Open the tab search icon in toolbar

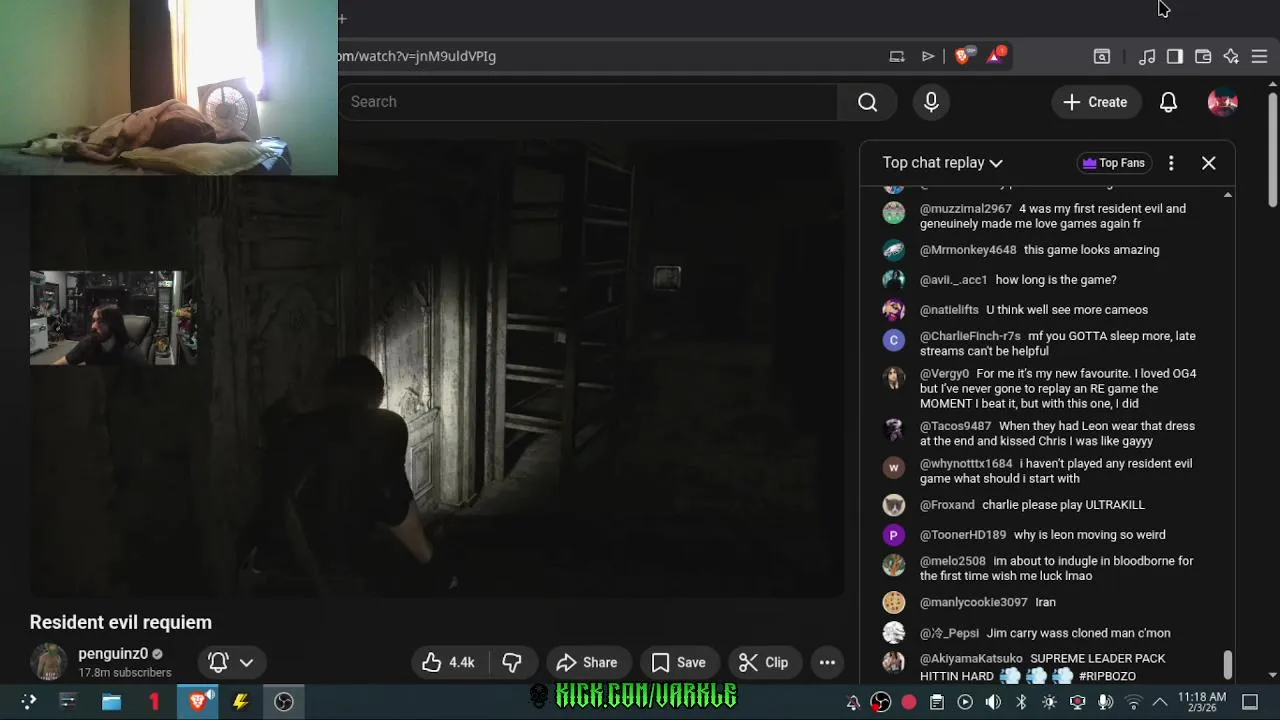[1102, 57]
